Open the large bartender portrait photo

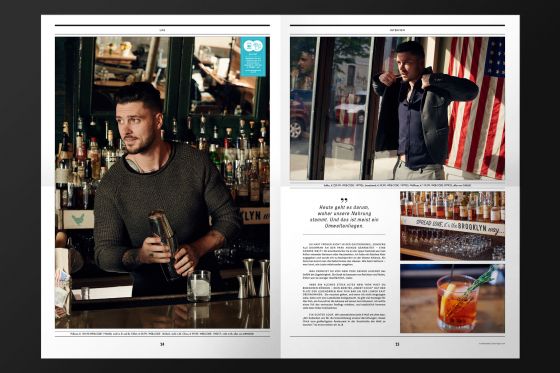(162, 182)
